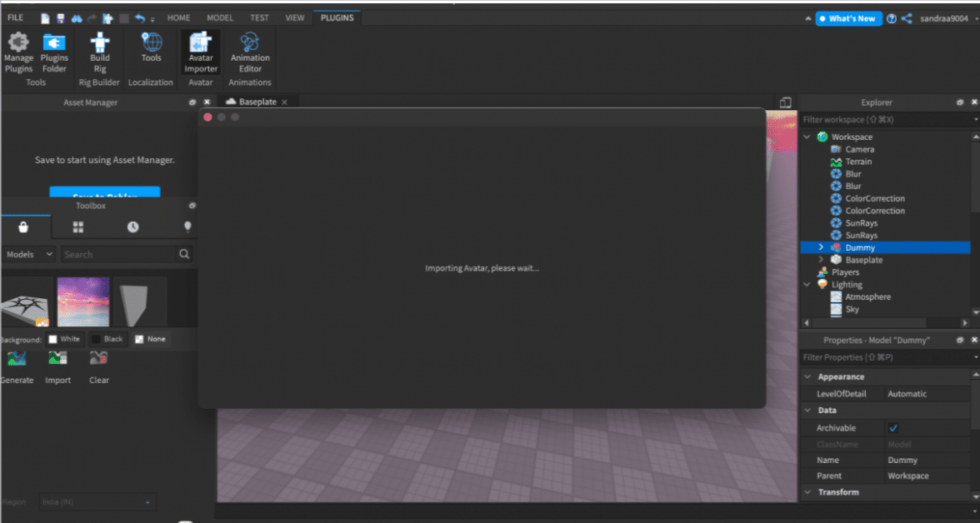The image size is (980, 523).
Task: Close the Properties panel
Action: point(974,341)
